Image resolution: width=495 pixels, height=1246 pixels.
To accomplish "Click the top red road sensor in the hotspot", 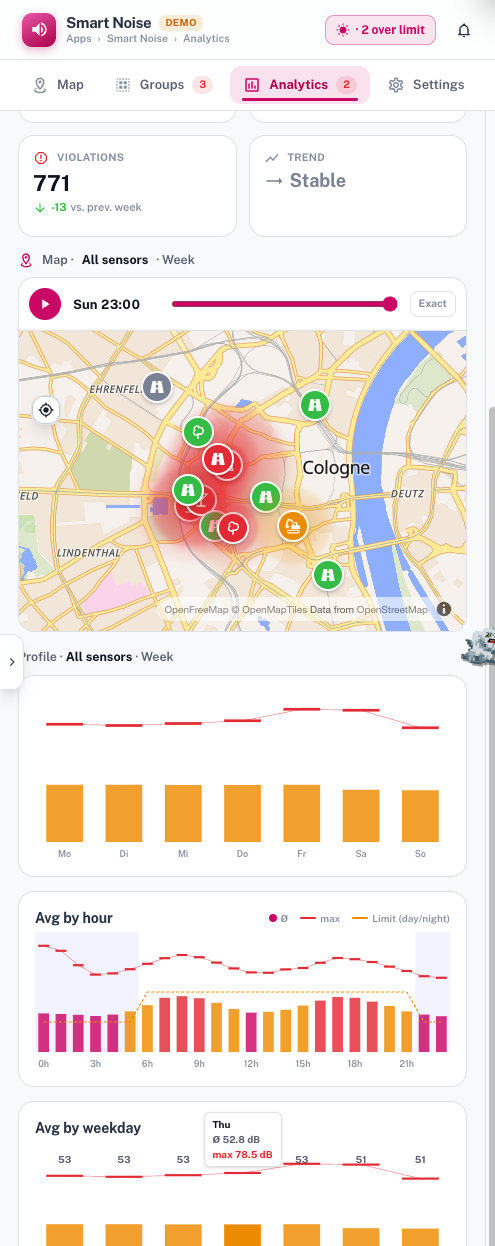I will click(218, 460).
